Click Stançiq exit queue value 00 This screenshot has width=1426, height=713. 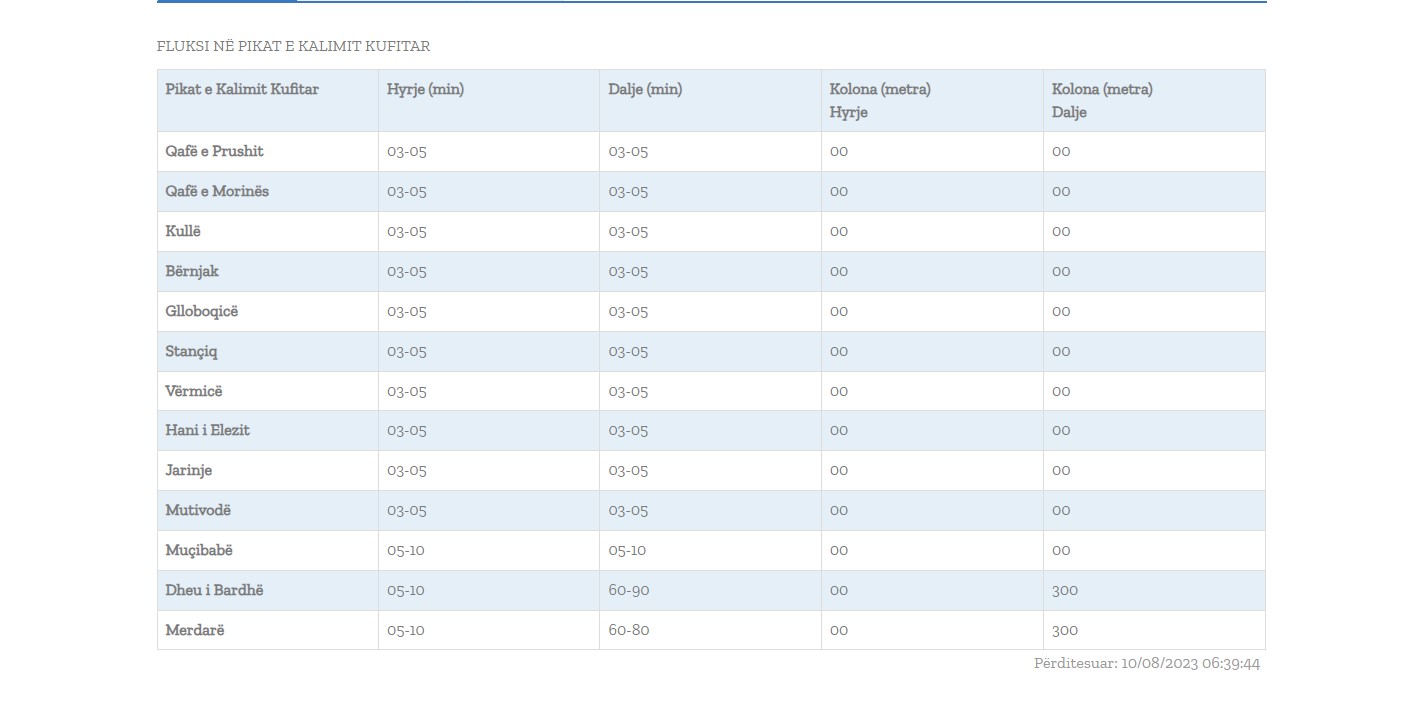tap(1061, 351)
